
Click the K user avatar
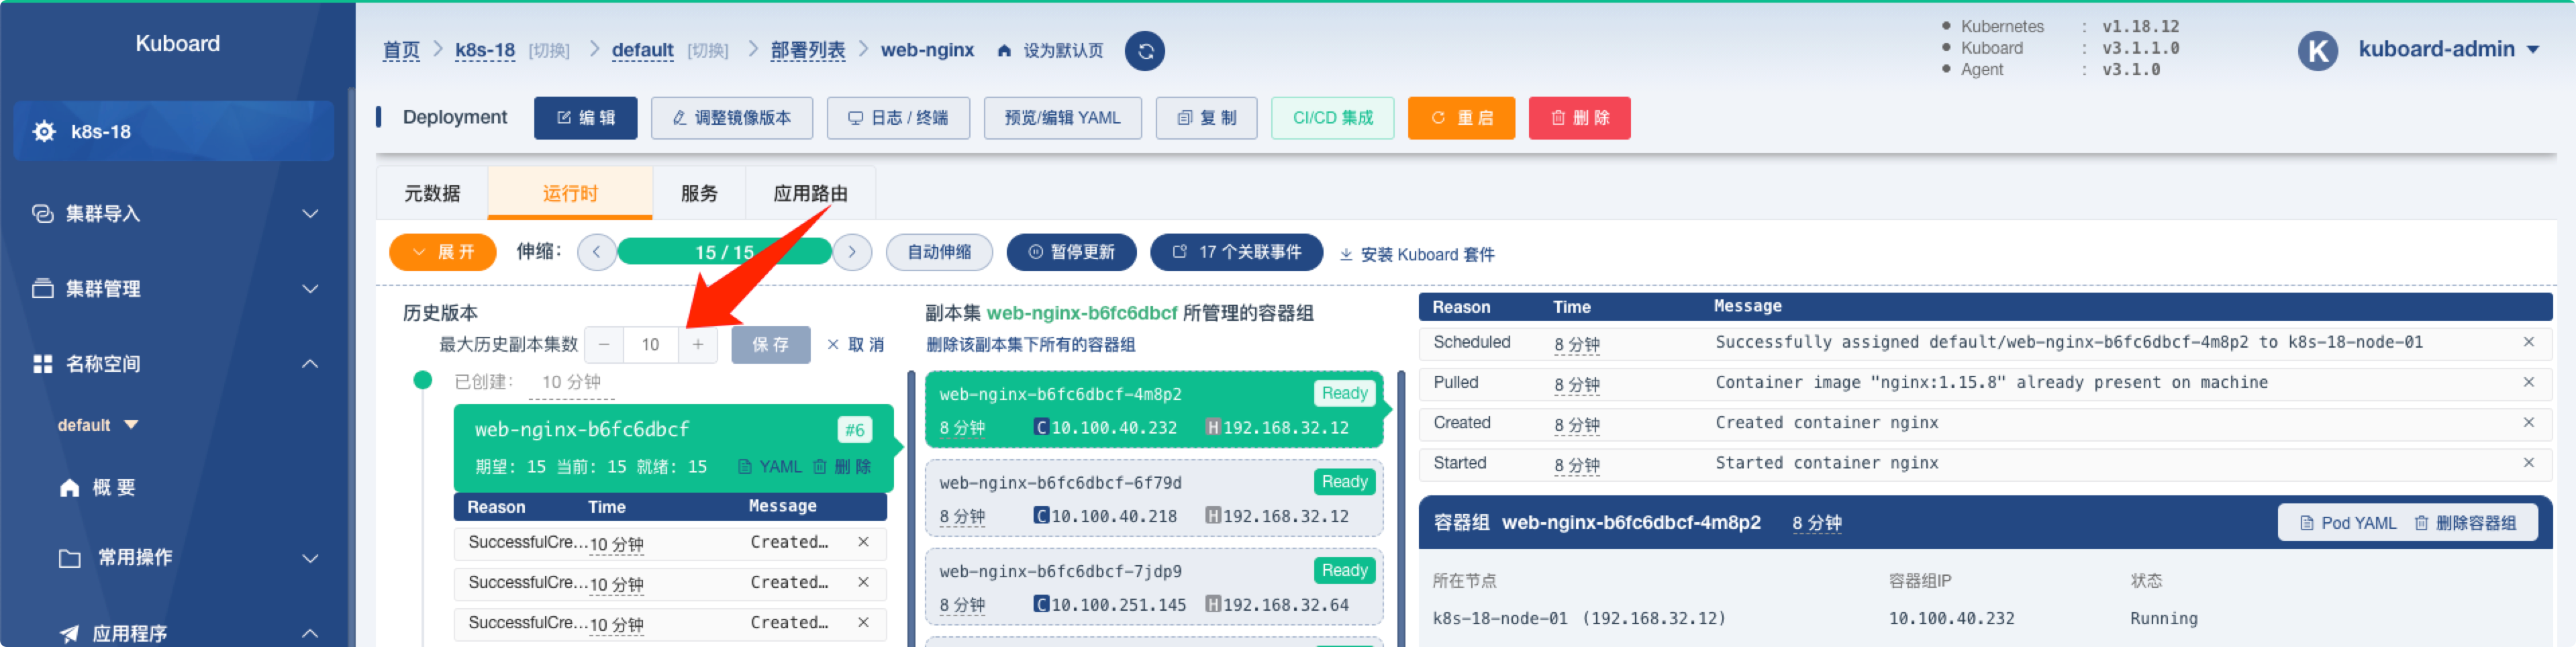2317,50
